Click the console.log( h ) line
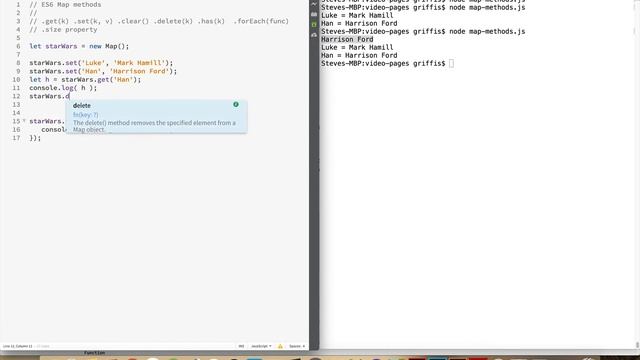The width and height of the screenshot is (640, 360). pos(63,88)
